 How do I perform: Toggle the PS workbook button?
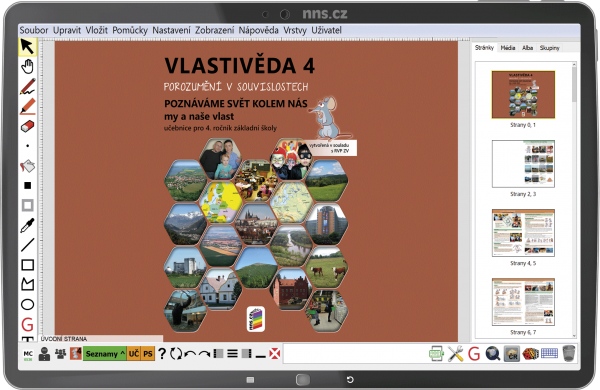click(x=148, y=354)
